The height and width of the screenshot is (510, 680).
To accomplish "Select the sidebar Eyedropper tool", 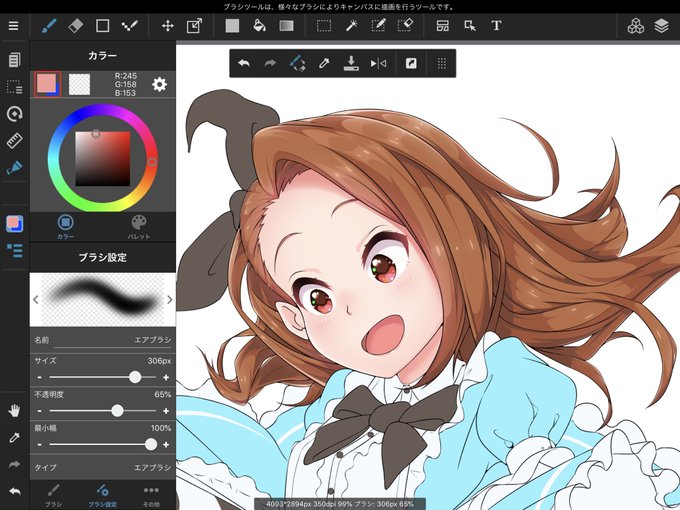I will (x=14, y=438).
